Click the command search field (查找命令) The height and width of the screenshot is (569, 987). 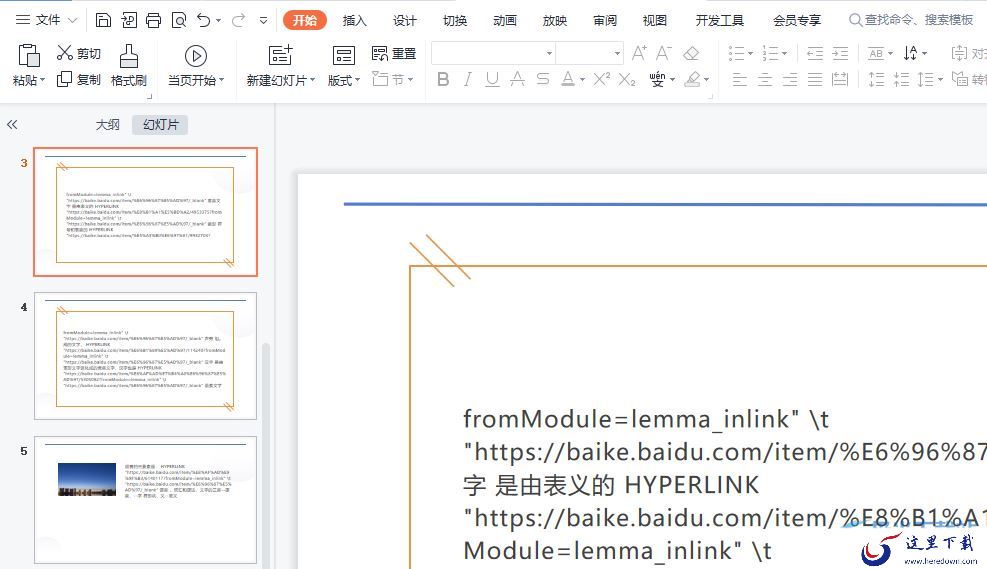(x=911, y=20)
